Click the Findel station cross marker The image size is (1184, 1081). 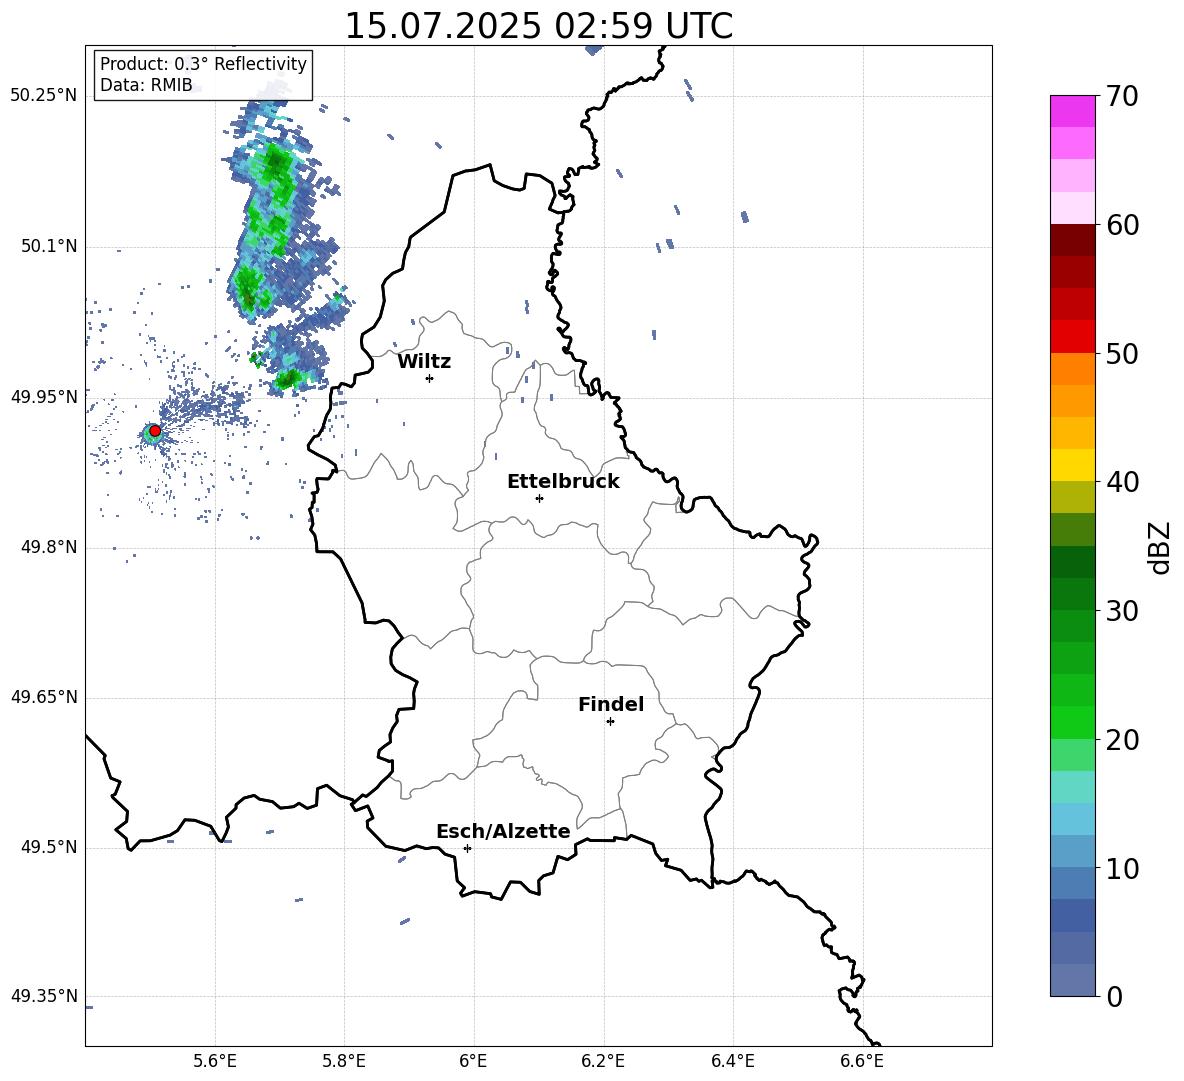tap(610, 721)
